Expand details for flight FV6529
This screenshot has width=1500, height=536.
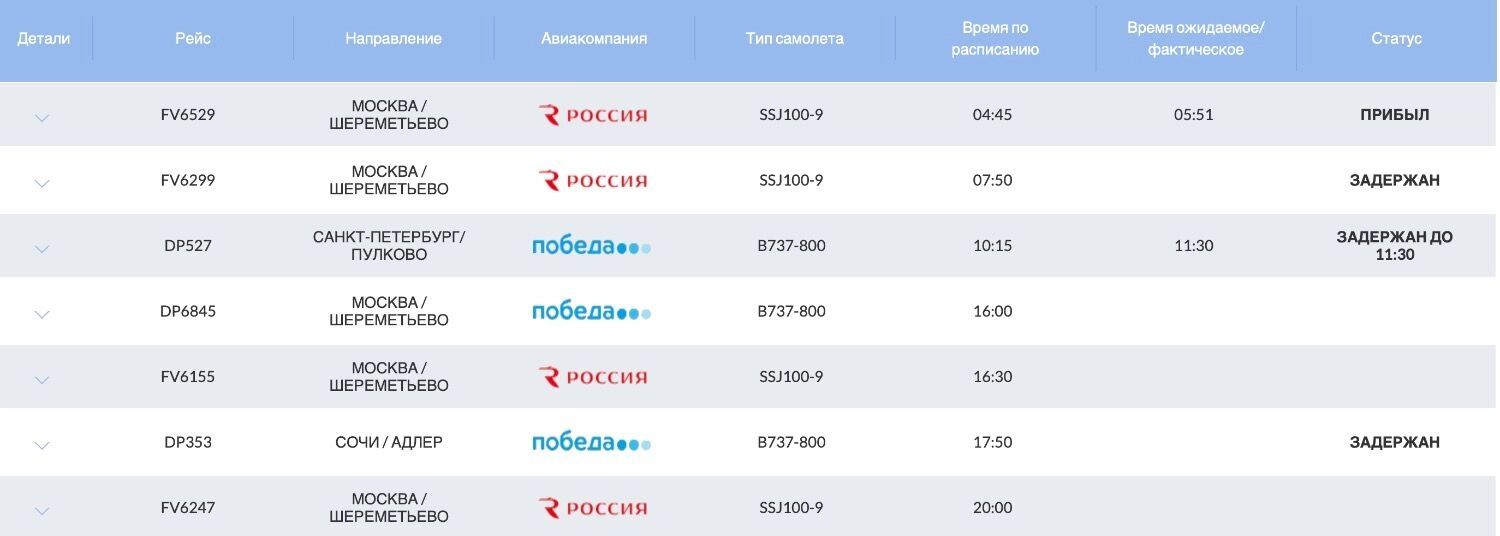tap(42, 117)
